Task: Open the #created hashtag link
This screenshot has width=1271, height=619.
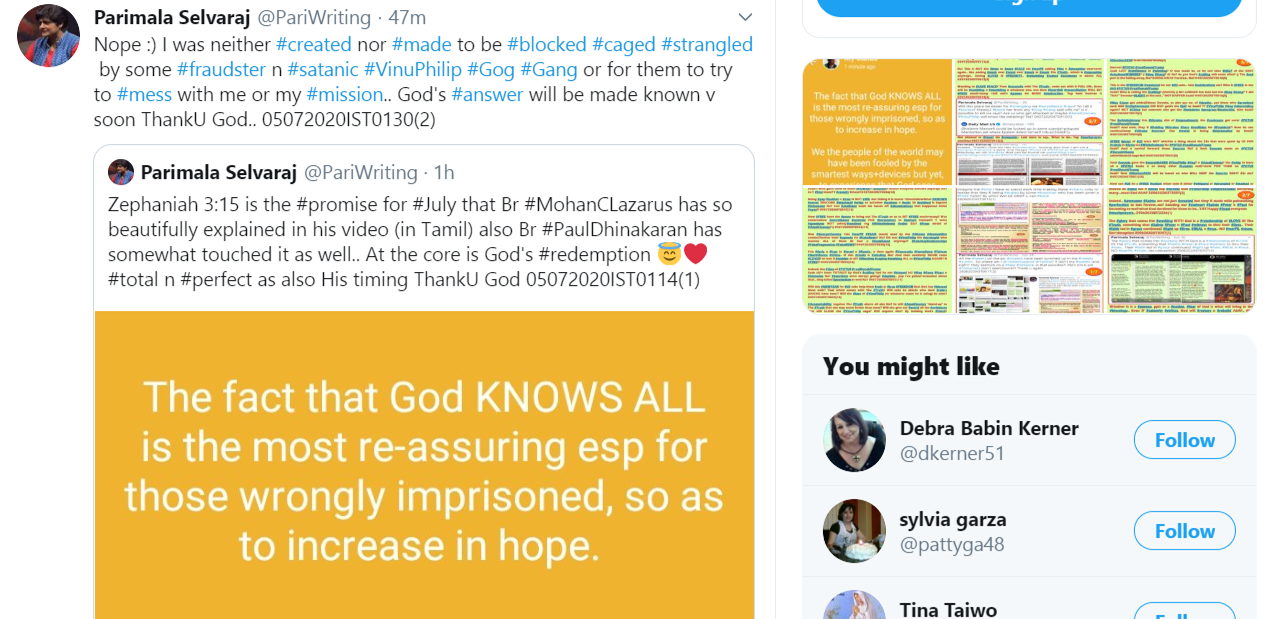Action: [314, 44]
